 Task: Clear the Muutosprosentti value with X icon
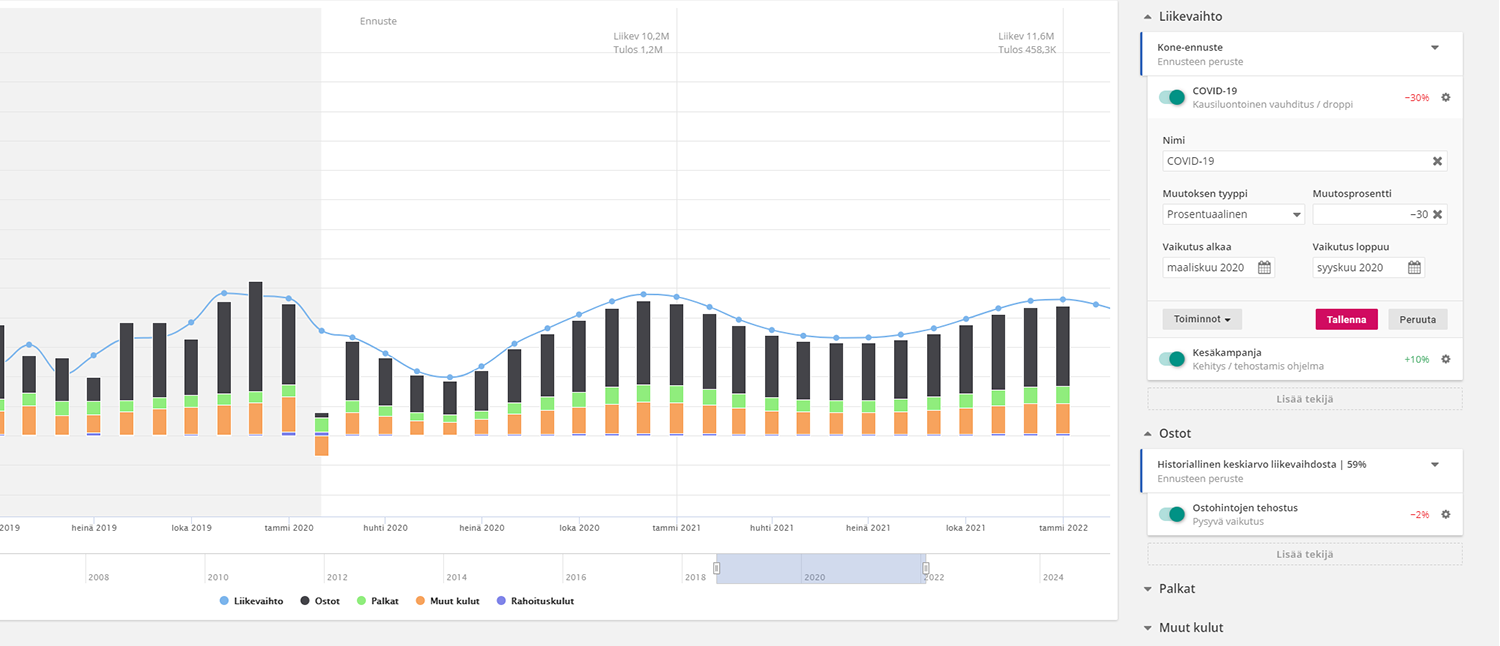[x=1437, y=214]
